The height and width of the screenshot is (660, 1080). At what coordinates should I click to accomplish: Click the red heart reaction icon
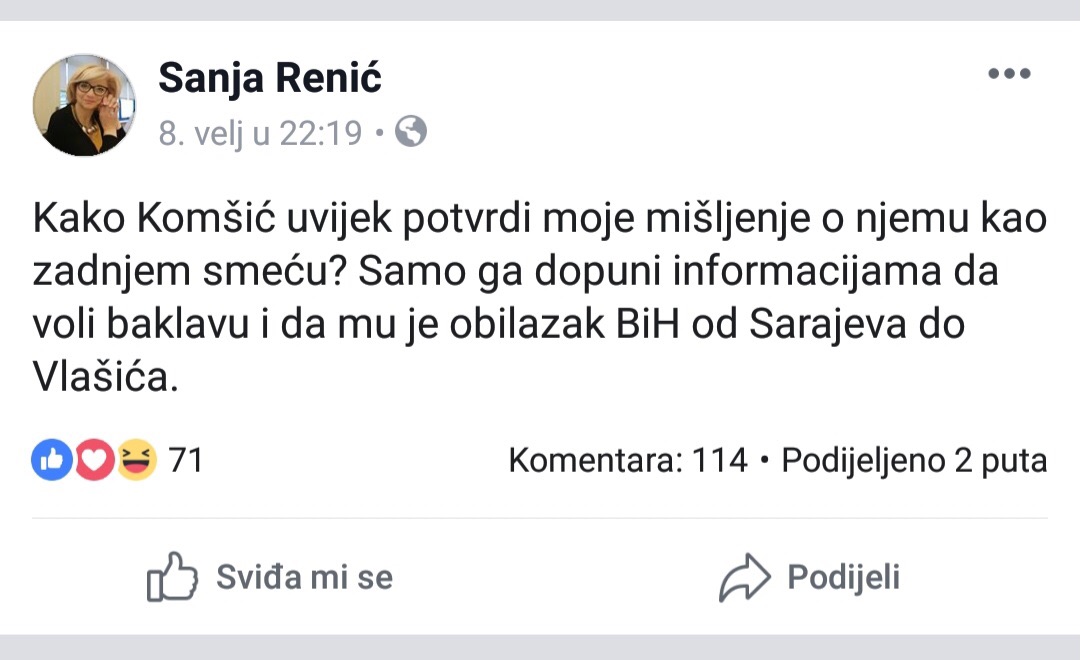(x=94, y=460)
